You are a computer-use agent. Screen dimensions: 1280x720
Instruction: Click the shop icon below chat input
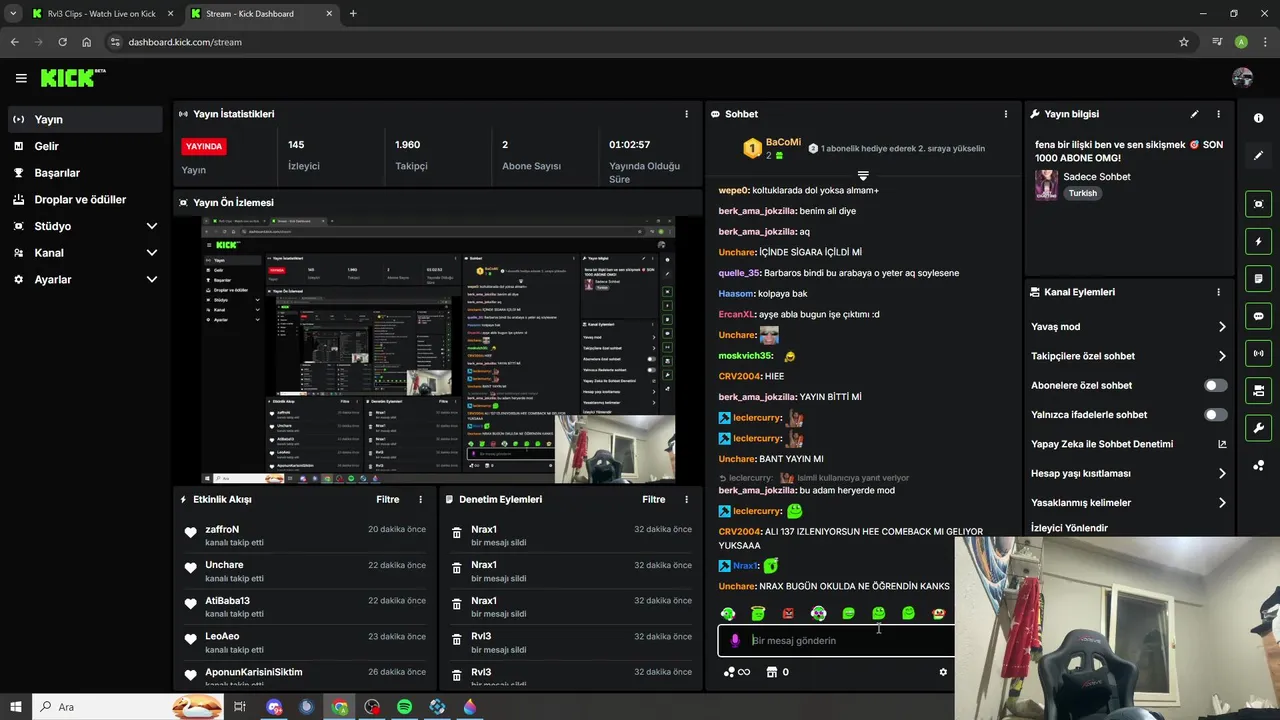[x=771, y=672]
